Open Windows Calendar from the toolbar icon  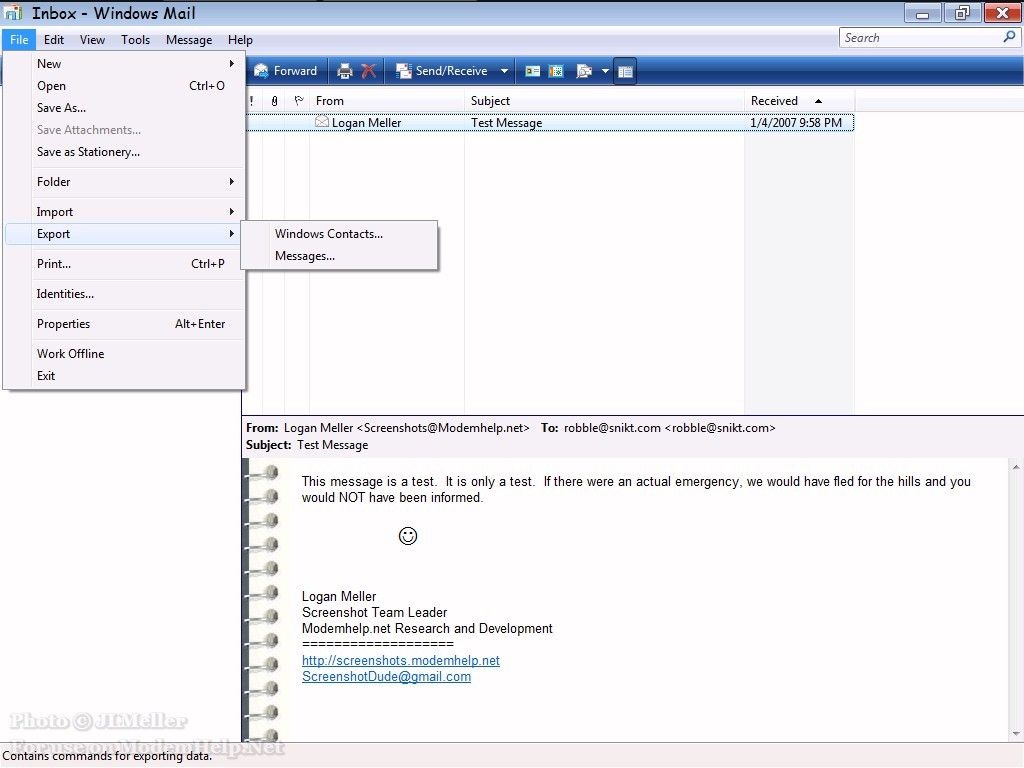pos(556,71)
